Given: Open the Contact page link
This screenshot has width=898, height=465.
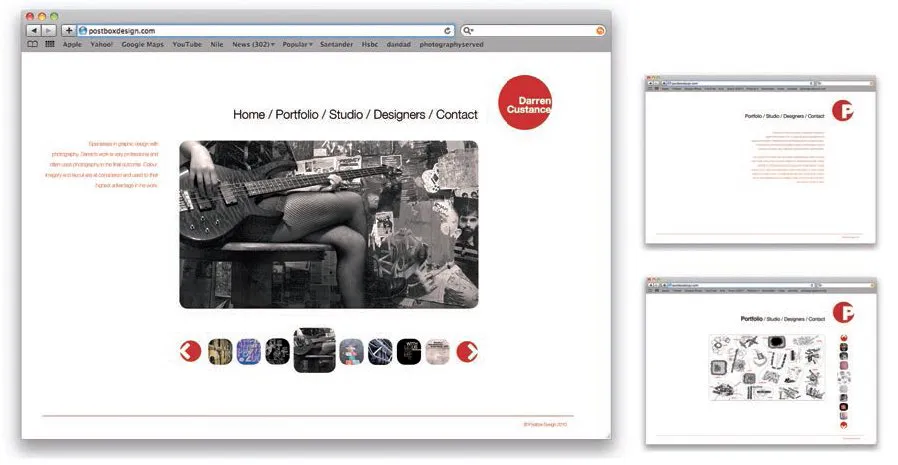Looking at the screenshot, I should pos(456,115).
